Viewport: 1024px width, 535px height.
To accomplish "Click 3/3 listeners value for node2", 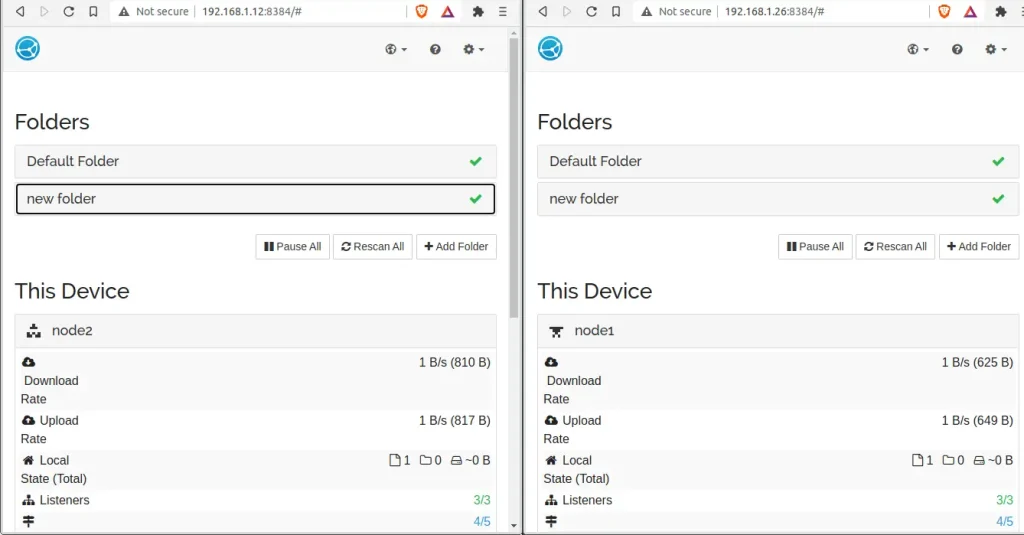I will click(x=482, y=500).
